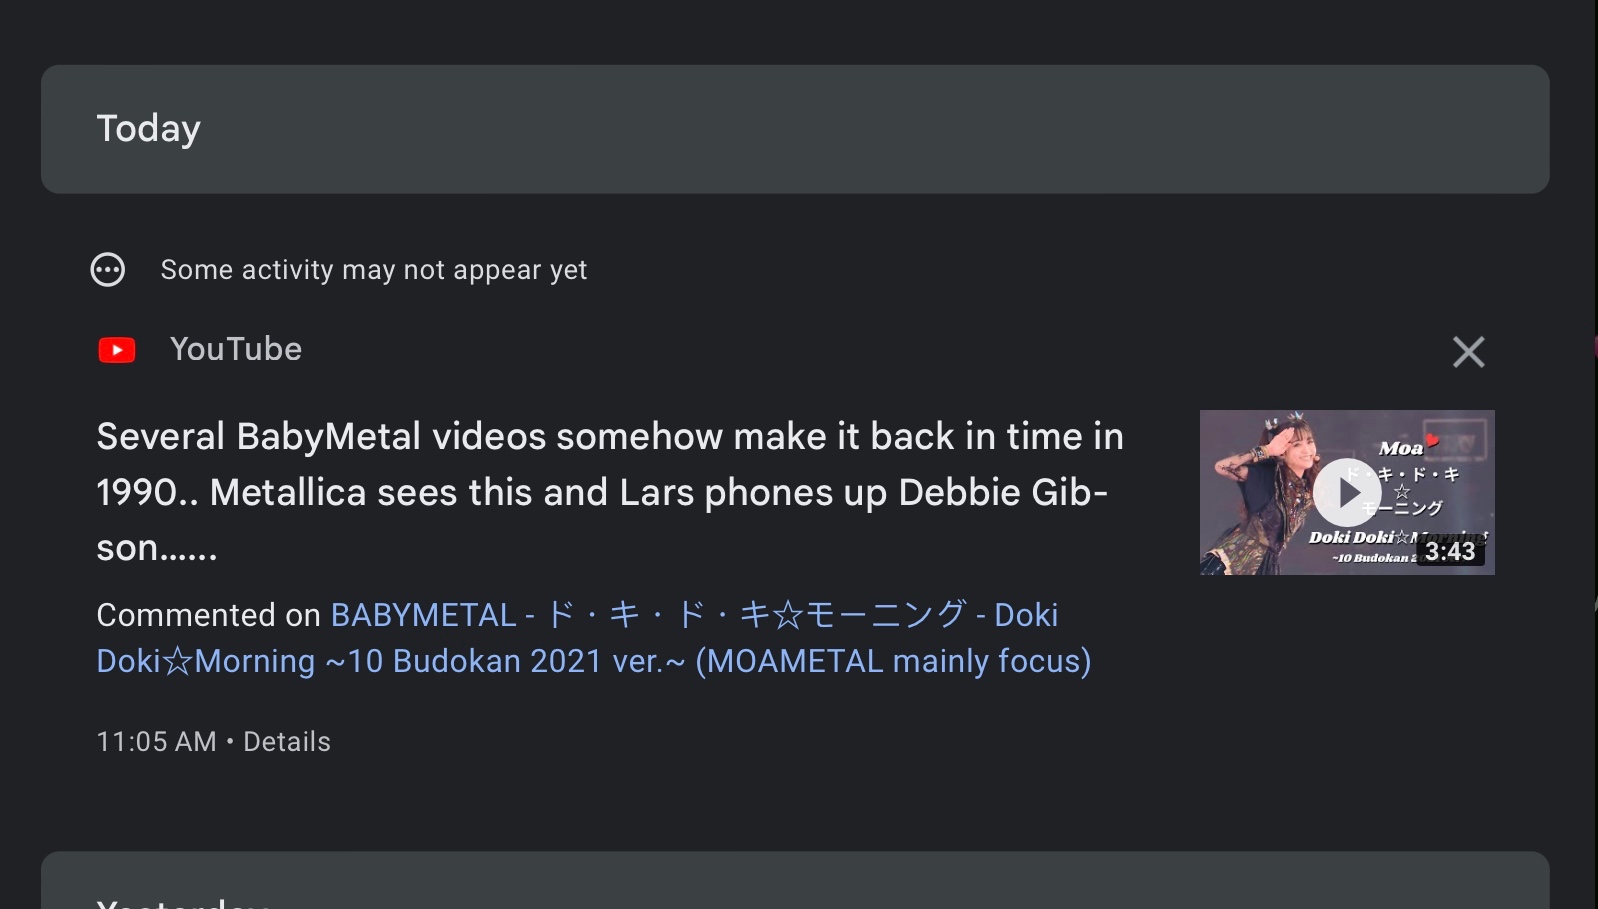Click the YouTube label next to its logo
The width and height of the screenshot is (1598, 909).
click(236, 349)
